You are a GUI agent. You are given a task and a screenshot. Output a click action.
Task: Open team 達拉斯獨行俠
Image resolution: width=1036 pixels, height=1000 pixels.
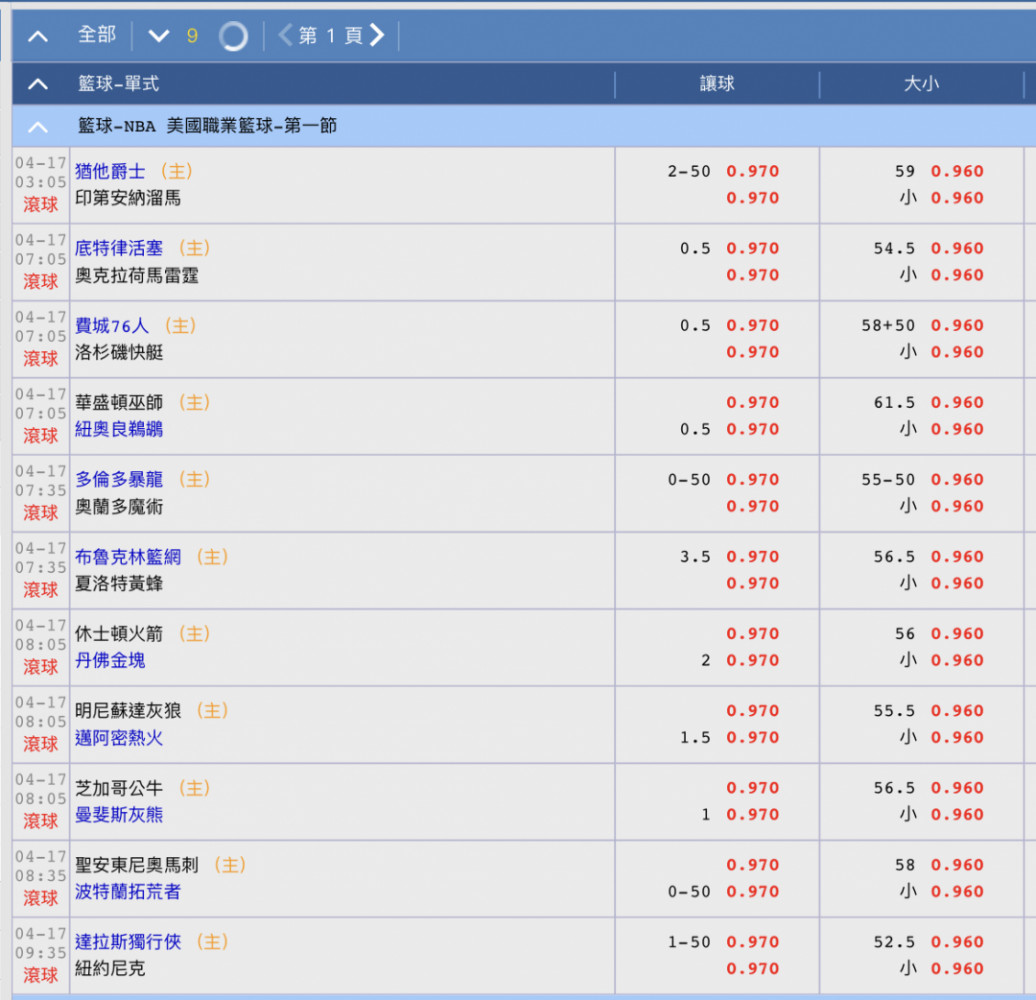(128, 942)
